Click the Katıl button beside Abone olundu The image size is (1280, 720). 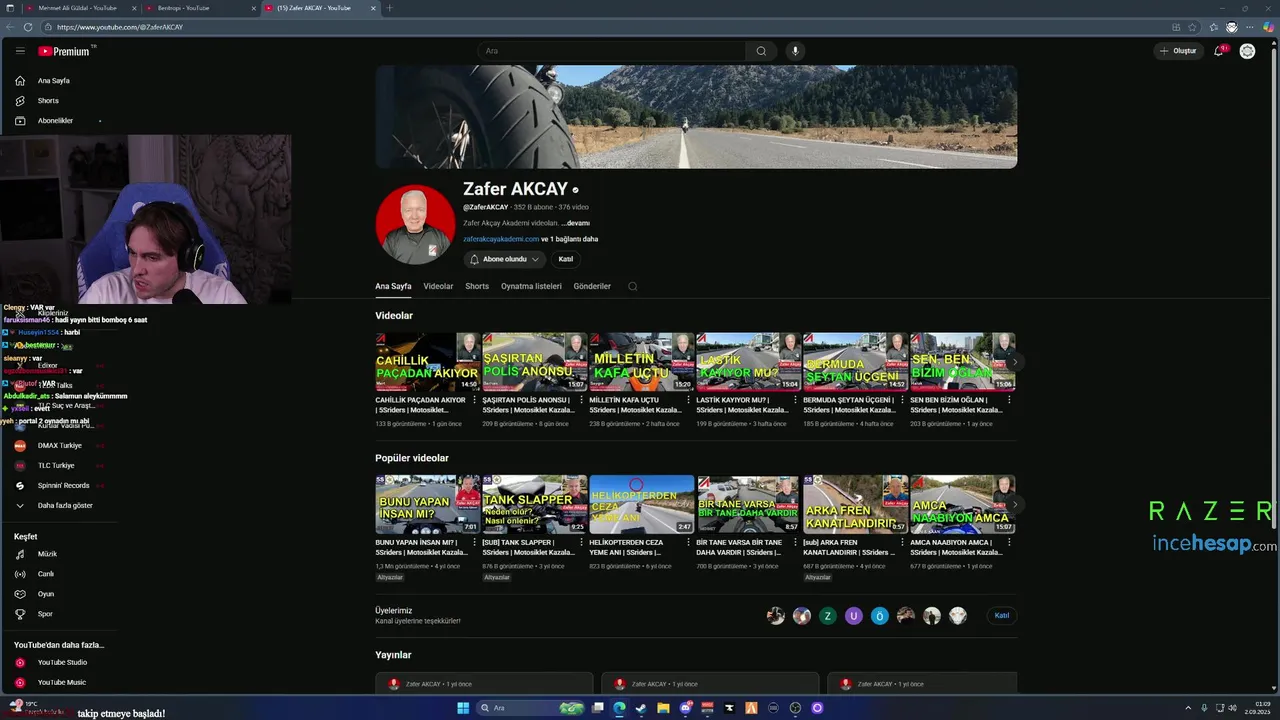[565, 259]
